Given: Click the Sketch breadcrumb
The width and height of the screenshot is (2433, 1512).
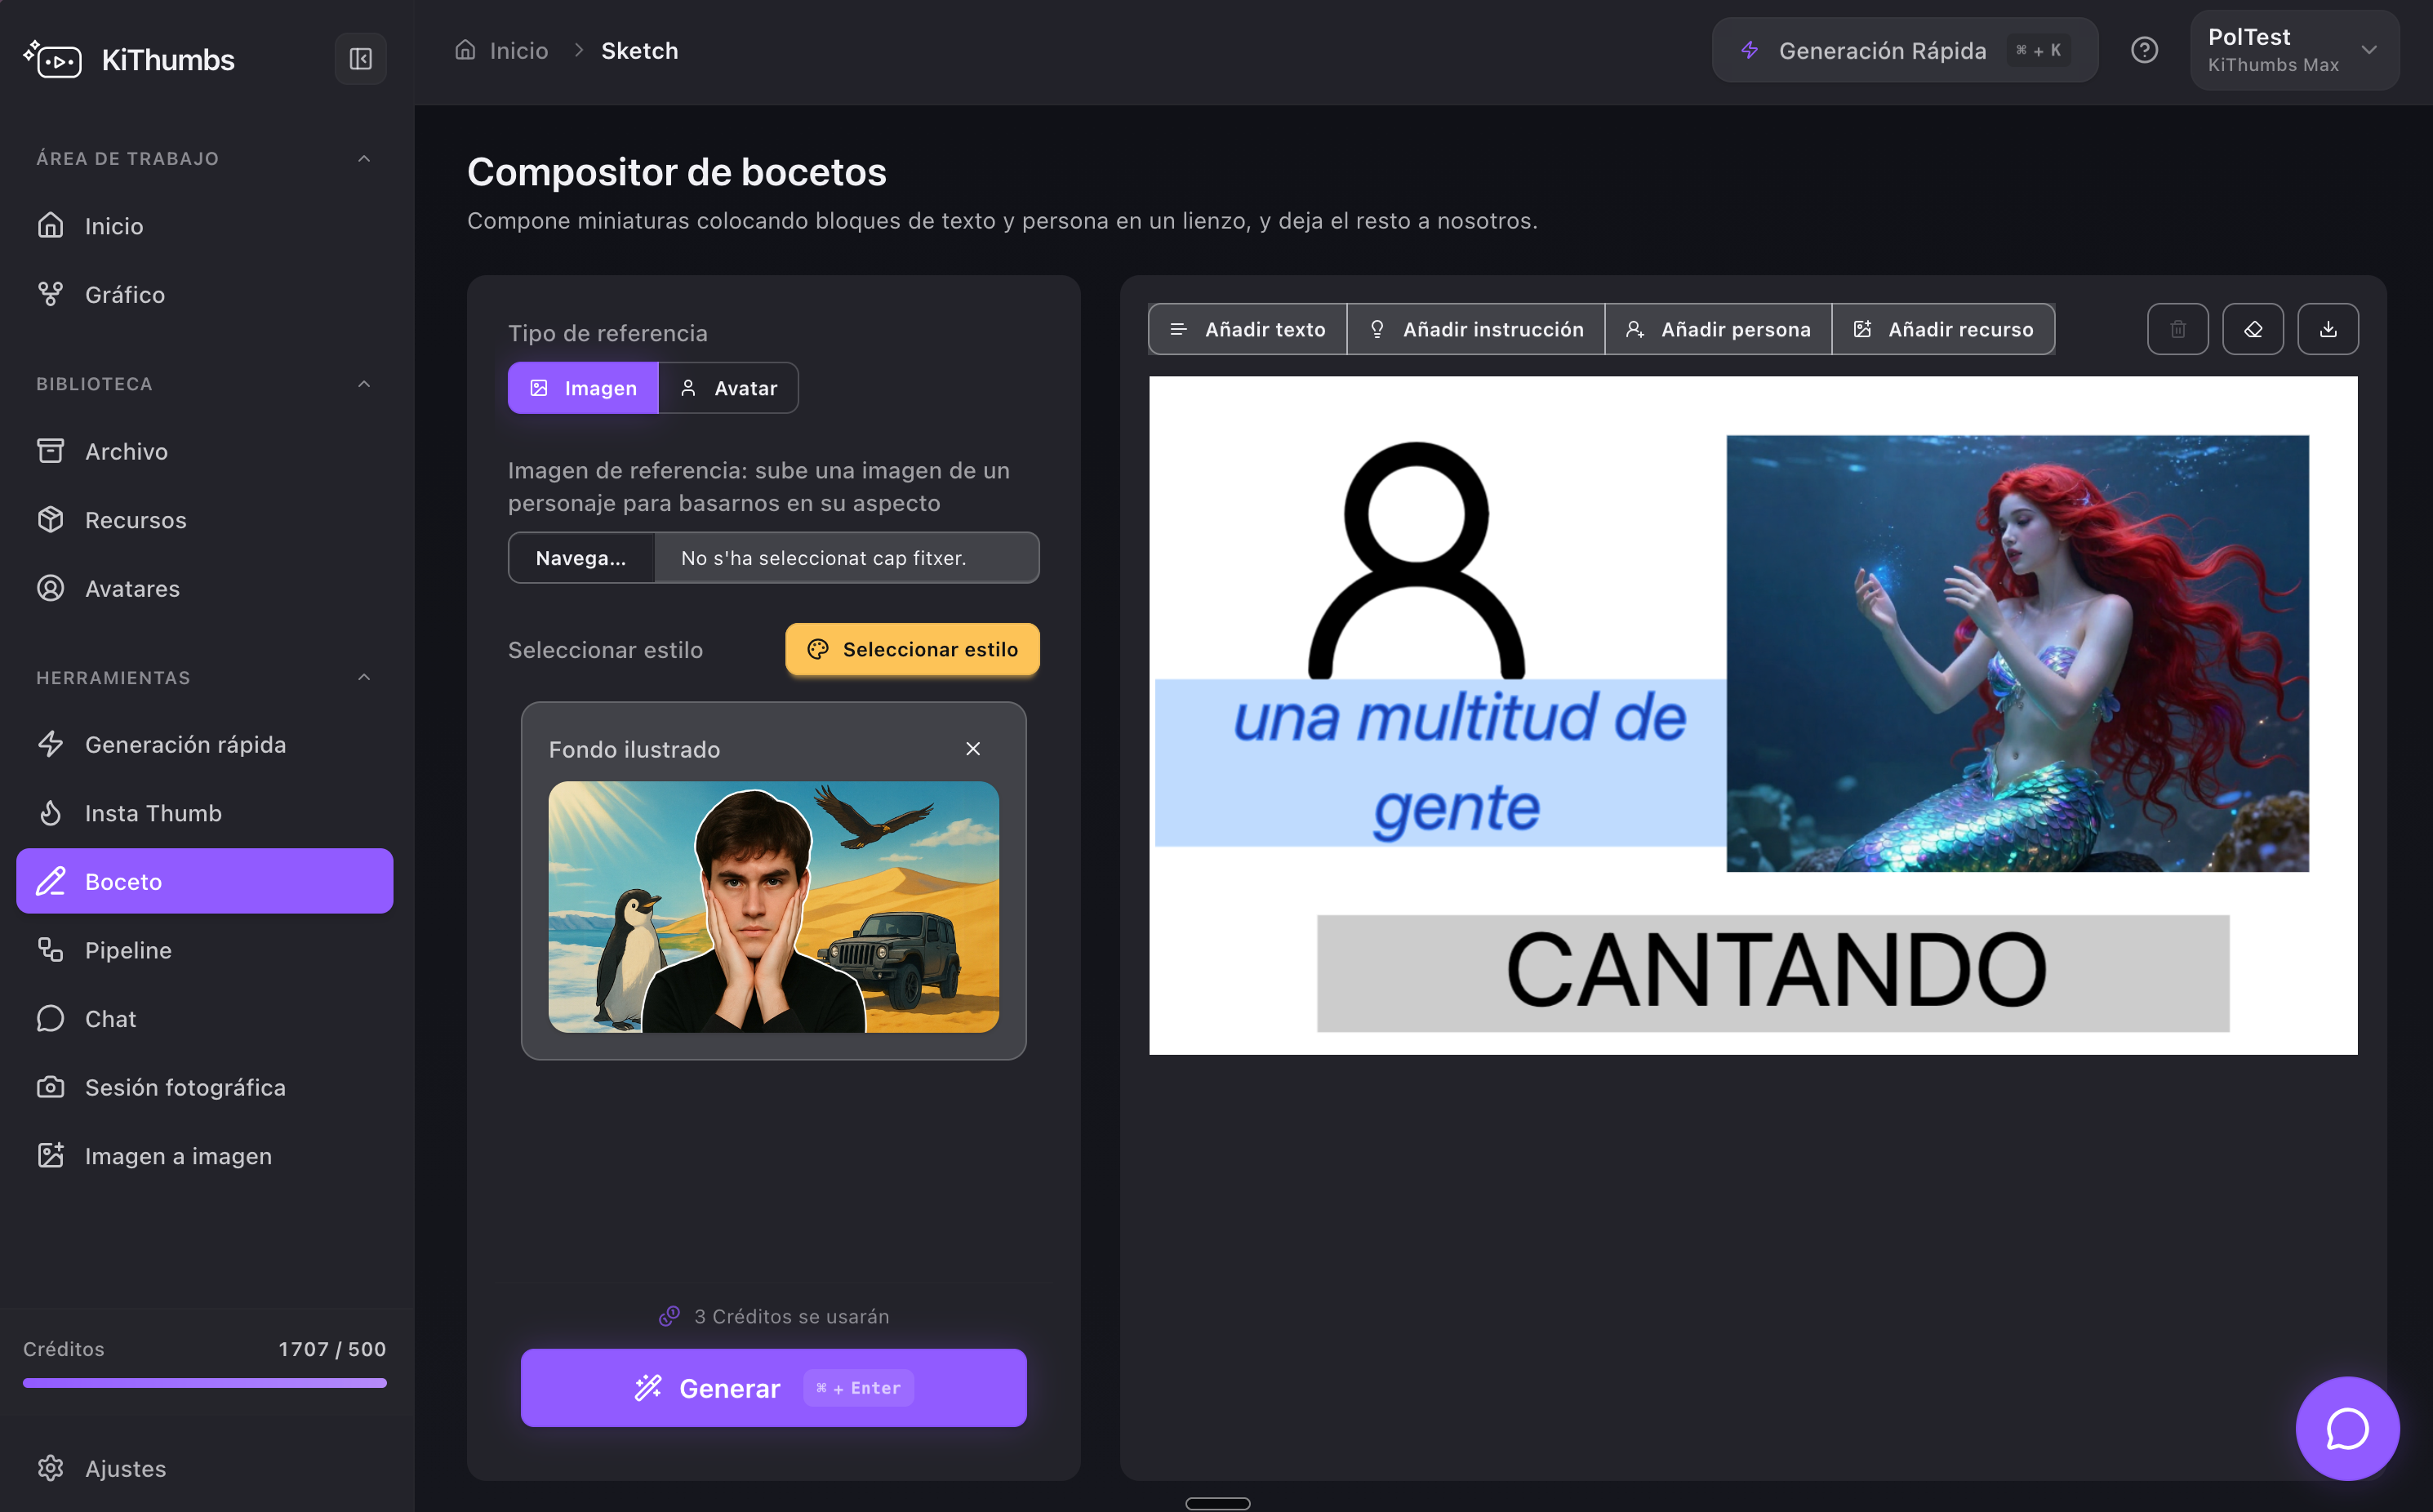Looking at the screenshot, I should 639,50.
